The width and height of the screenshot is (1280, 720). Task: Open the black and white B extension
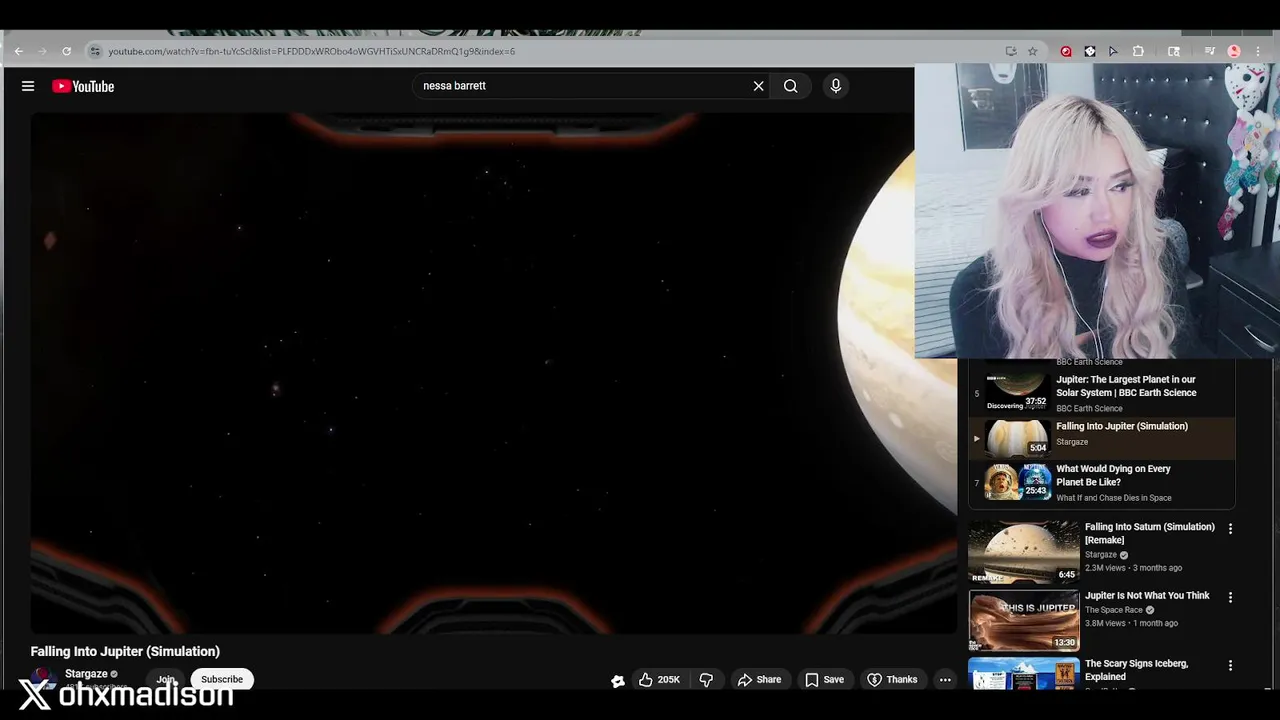pos(1089,51)
